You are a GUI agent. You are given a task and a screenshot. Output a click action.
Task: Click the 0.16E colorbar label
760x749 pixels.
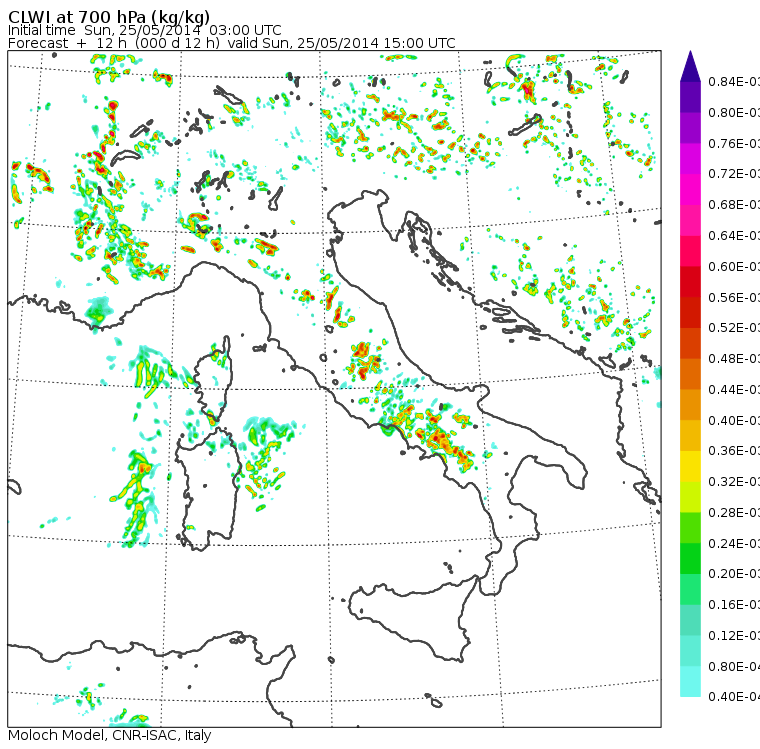(x=734, y=605)
